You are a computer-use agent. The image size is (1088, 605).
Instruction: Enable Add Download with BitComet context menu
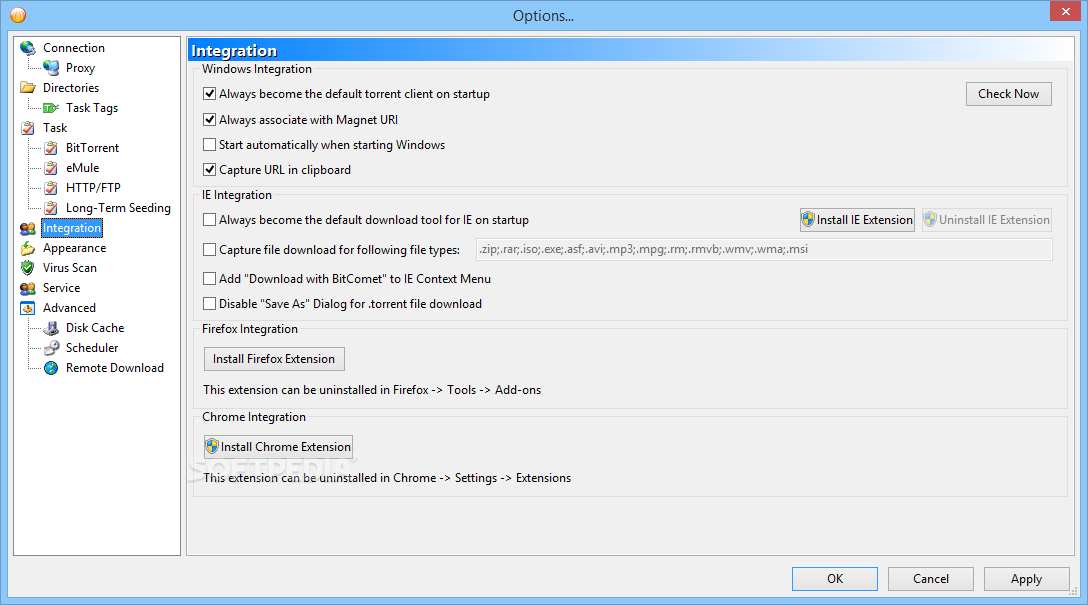point(209,278)
